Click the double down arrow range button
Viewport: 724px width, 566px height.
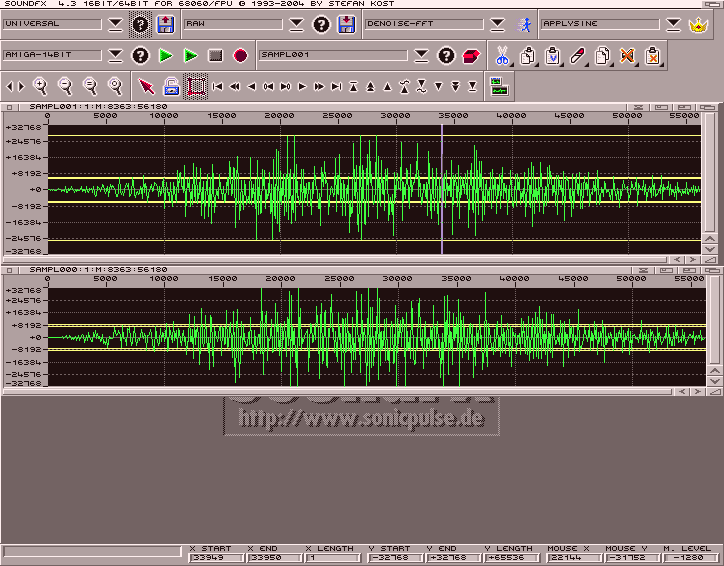[455, 86]
